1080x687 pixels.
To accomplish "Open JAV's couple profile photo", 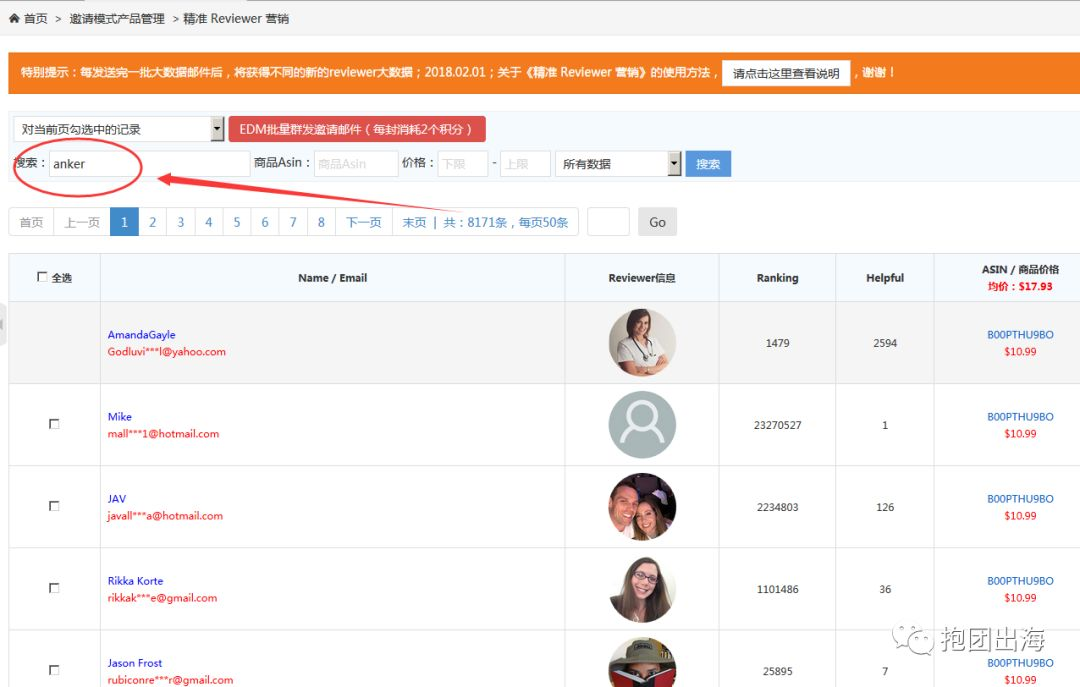I will [x=642, y=506].
